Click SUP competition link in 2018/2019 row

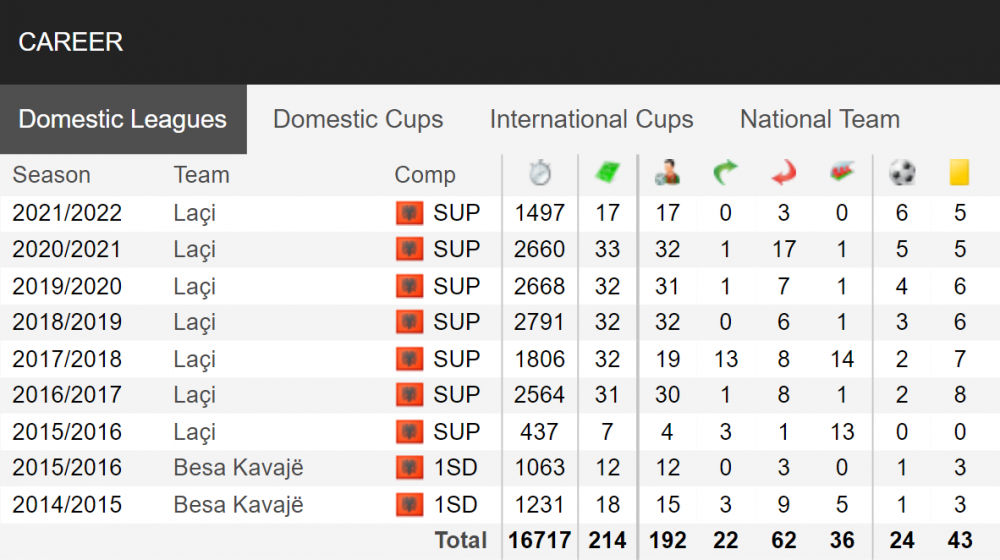pyautogui.click(x=457, y=322)
